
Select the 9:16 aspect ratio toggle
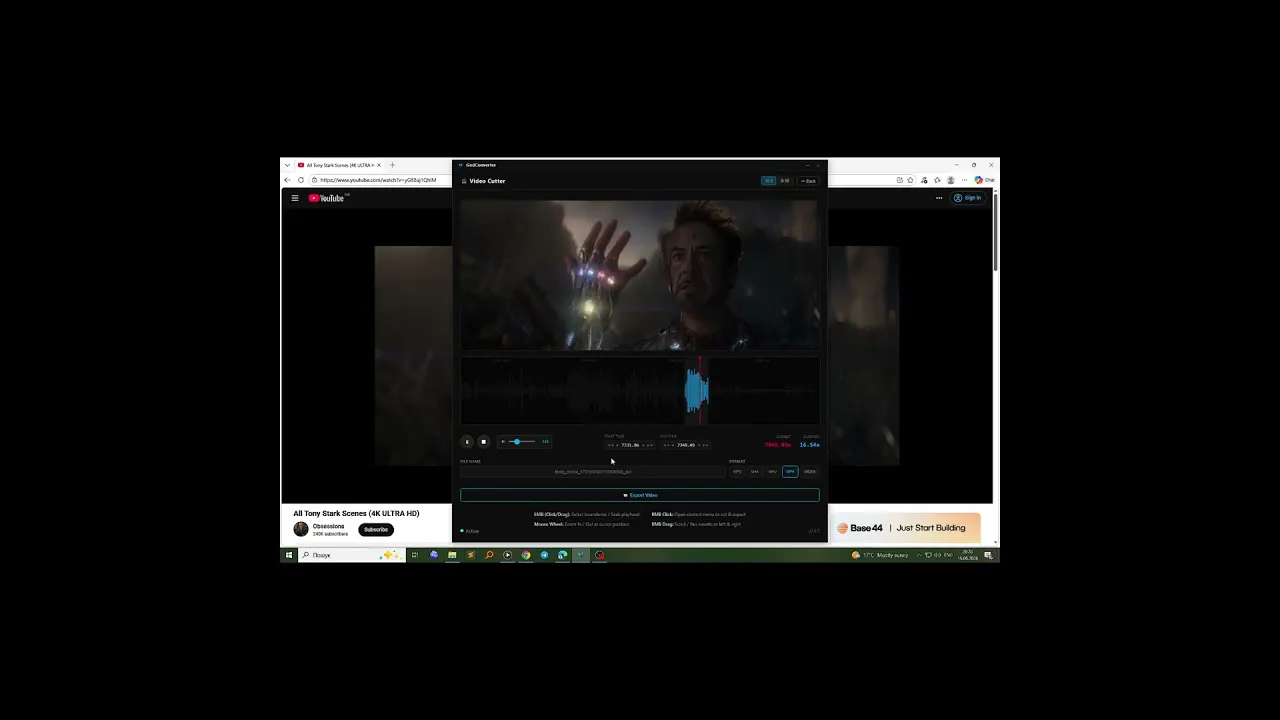coord(785,181)
